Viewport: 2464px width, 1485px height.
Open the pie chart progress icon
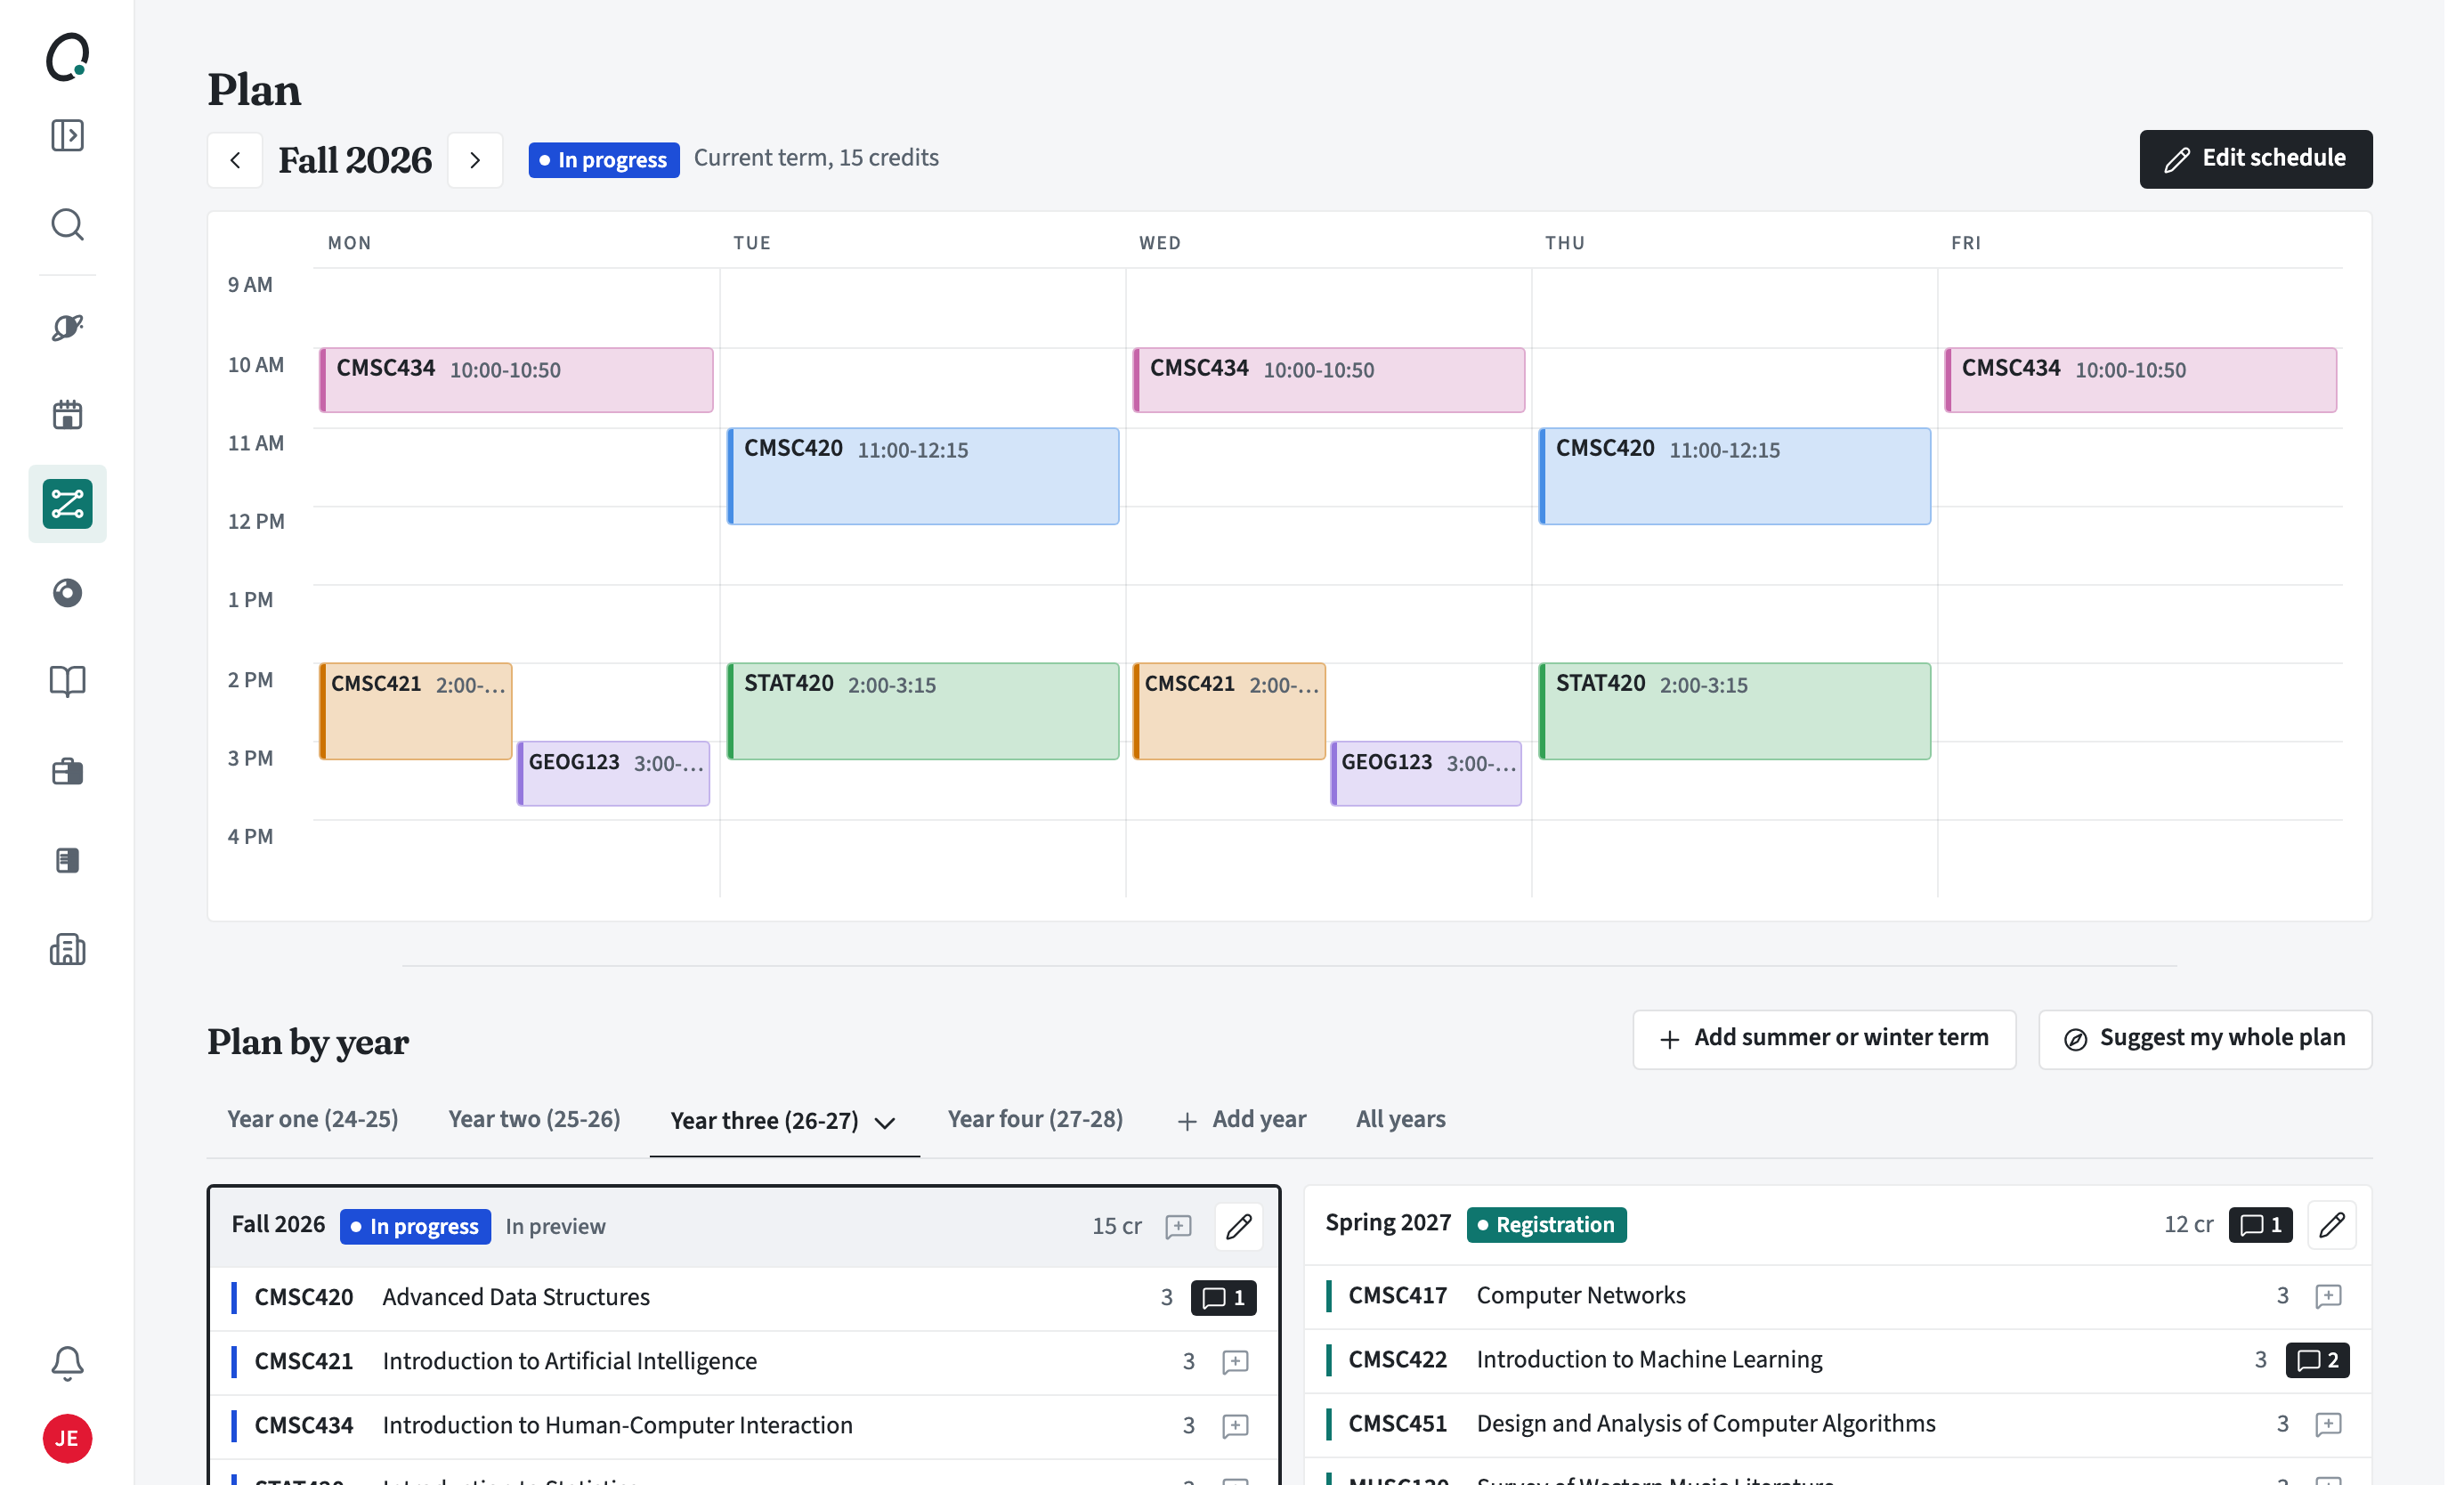click(x=67, y=593)
